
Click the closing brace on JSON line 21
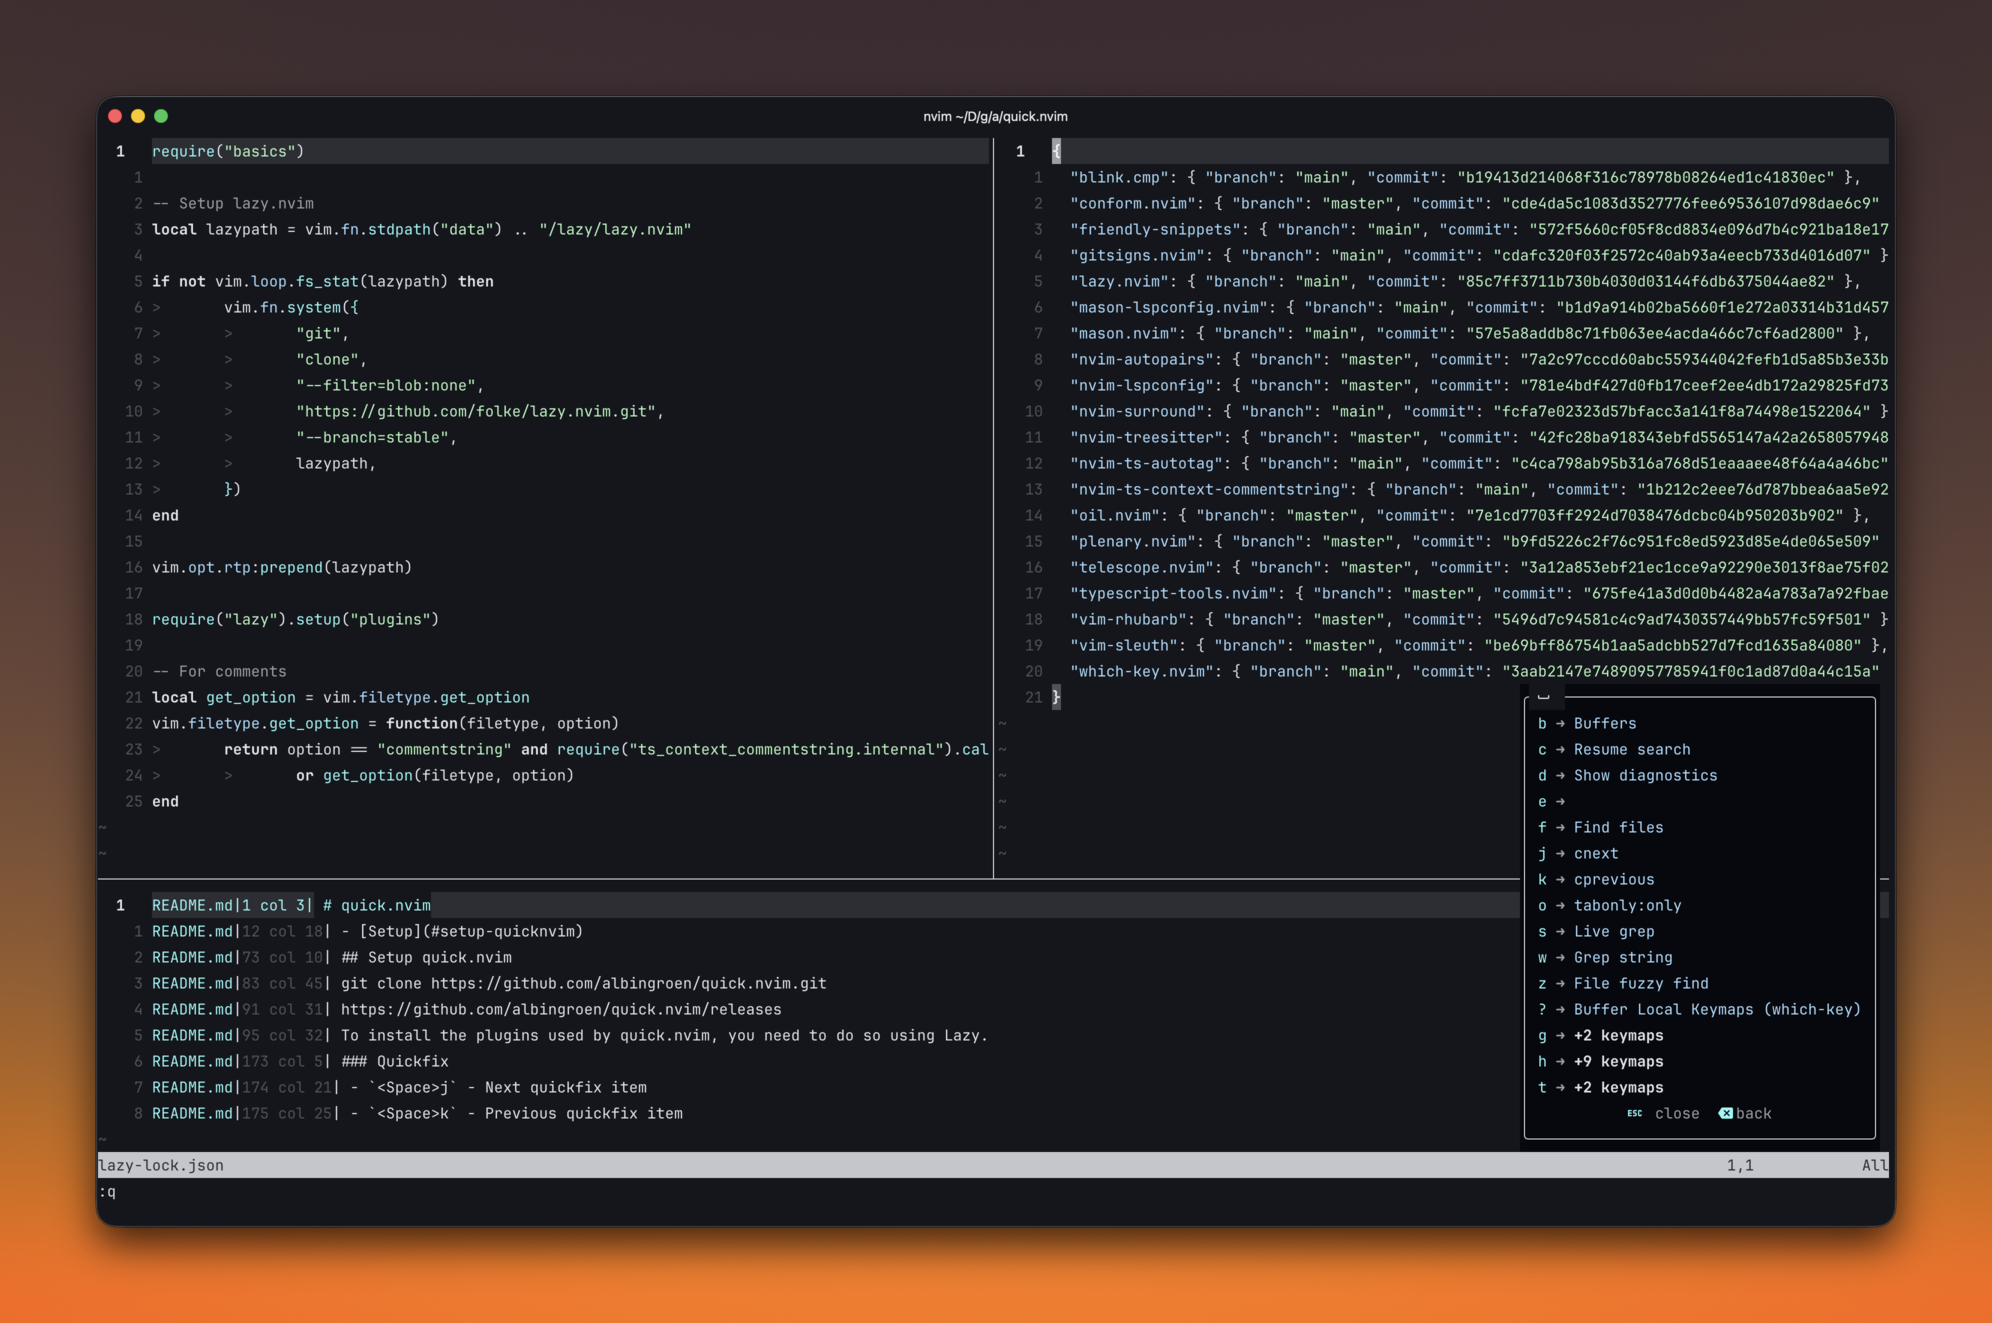click(1056, 697)
